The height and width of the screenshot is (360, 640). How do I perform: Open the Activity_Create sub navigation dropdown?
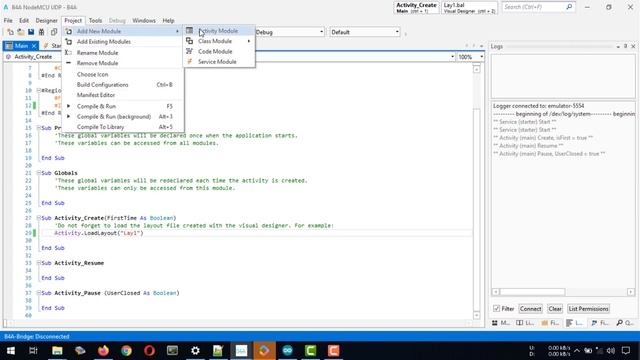click(x=452, y=57)
